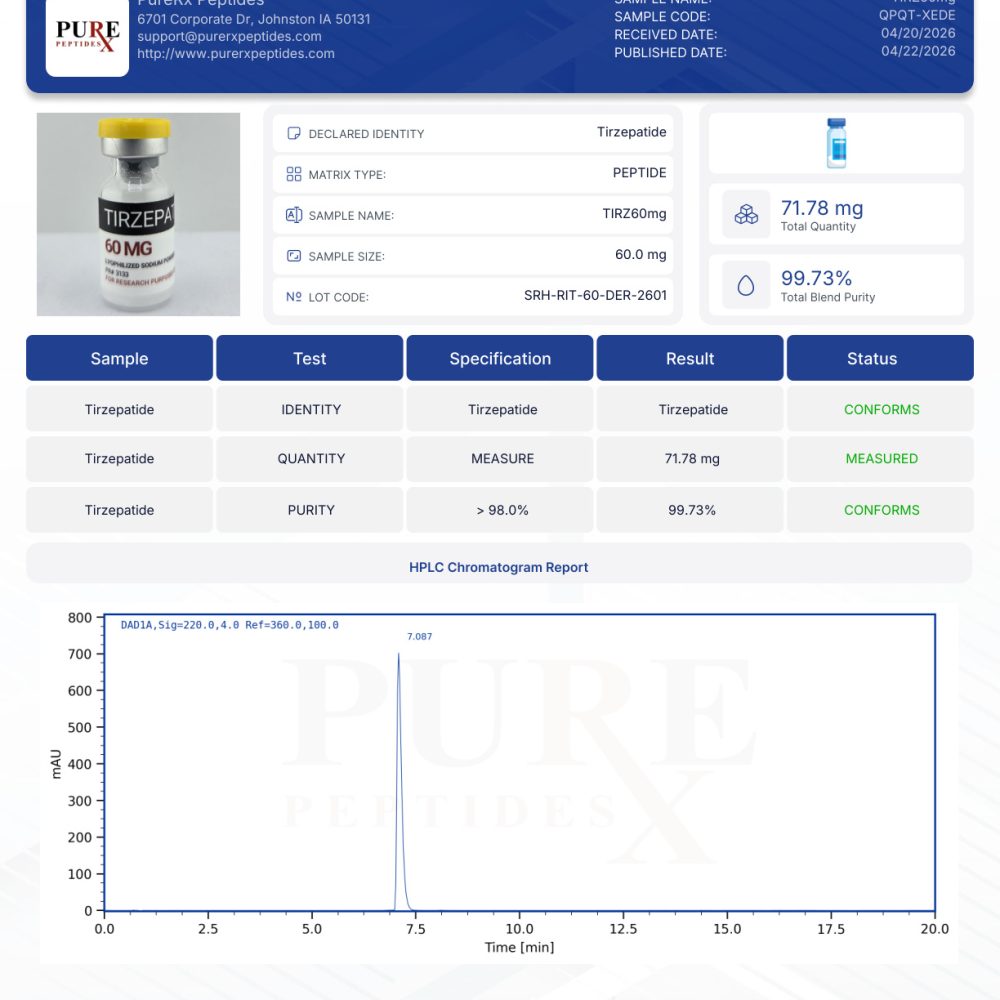The image size is (1000, 1000).
Task: Click the Sample Name text icon
Action: coord(293,215)
